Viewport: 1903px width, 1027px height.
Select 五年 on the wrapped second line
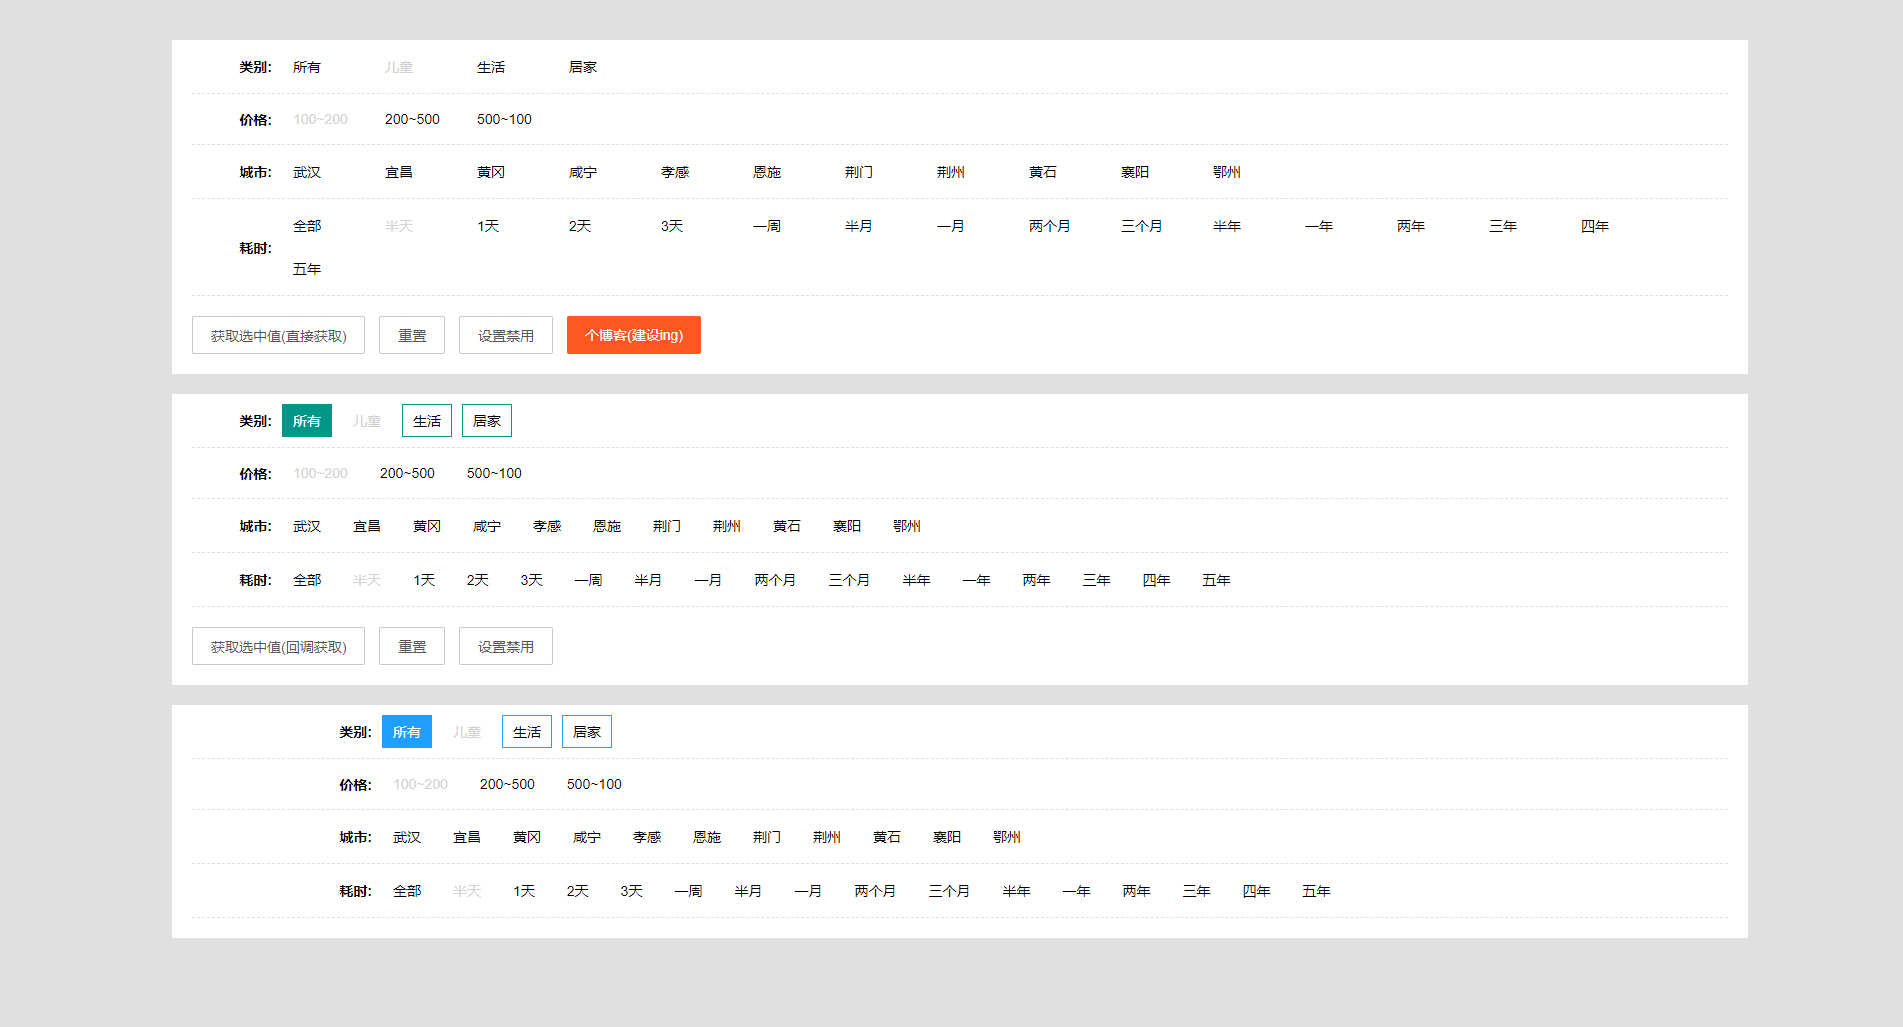(306, 269)
